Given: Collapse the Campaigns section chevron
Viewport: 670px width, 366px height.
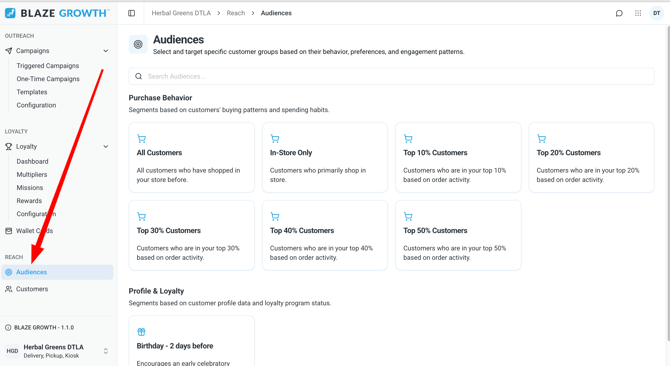Looking at the screenshot, I should click(106, 51).
